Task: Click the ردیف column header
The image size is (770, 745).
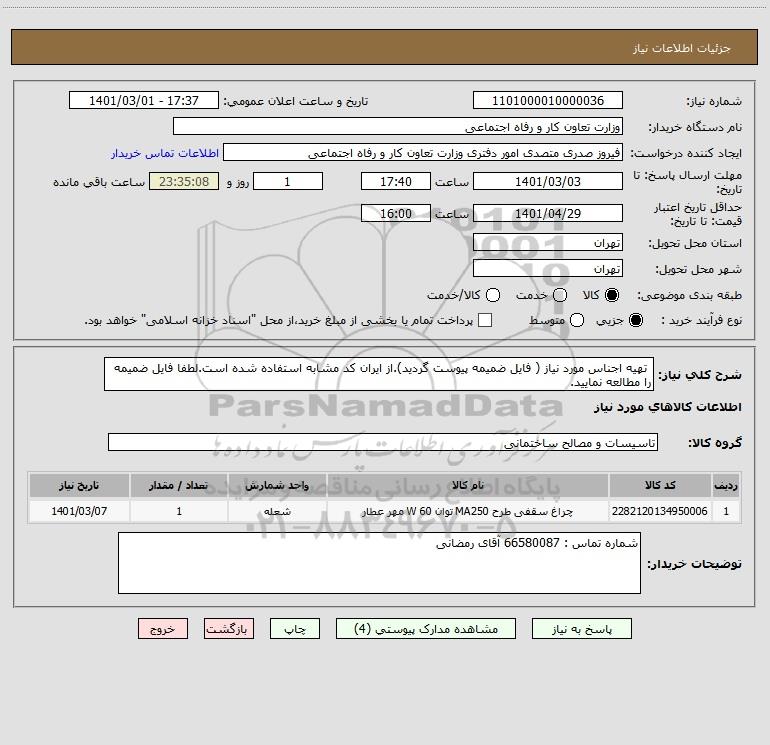Action: point(726,485)
